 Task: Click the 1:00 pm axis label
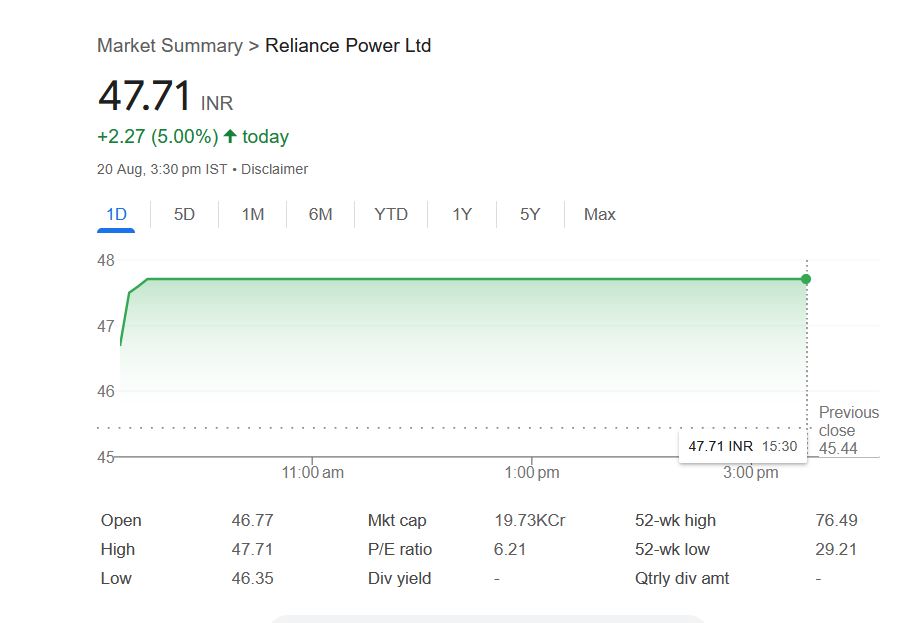pyautogui.click(x=532, y=472)
